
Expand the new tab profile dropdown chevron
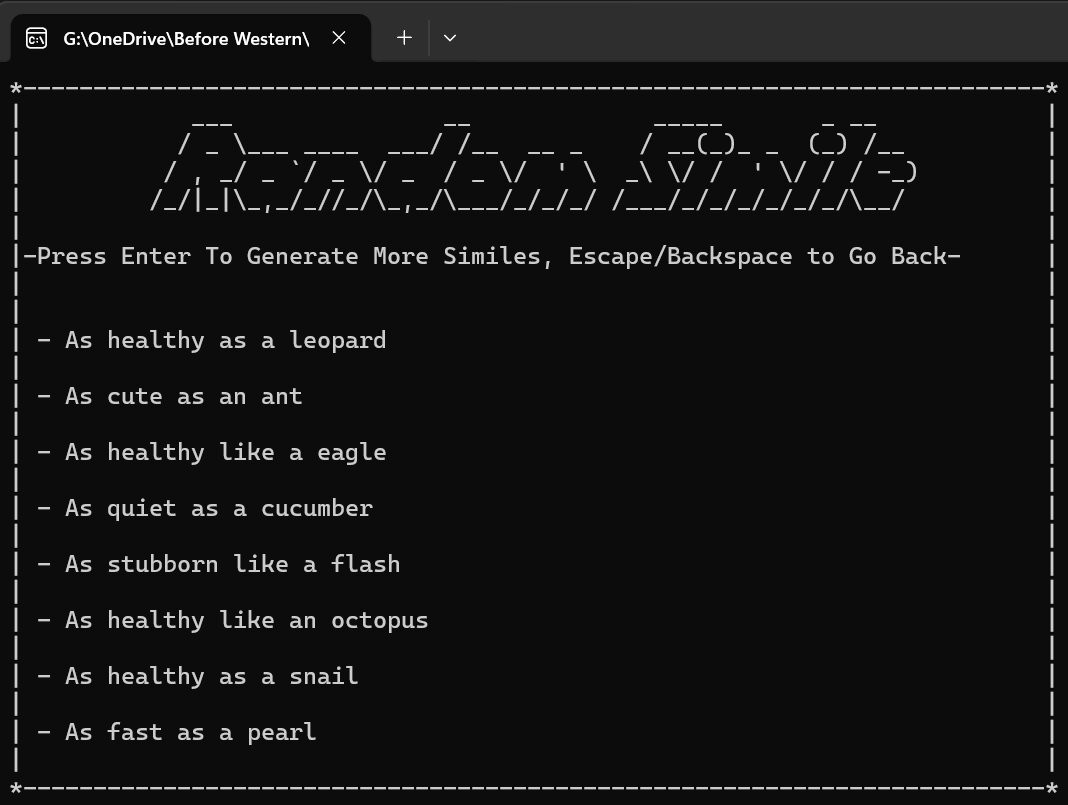[x=450, y=38]
